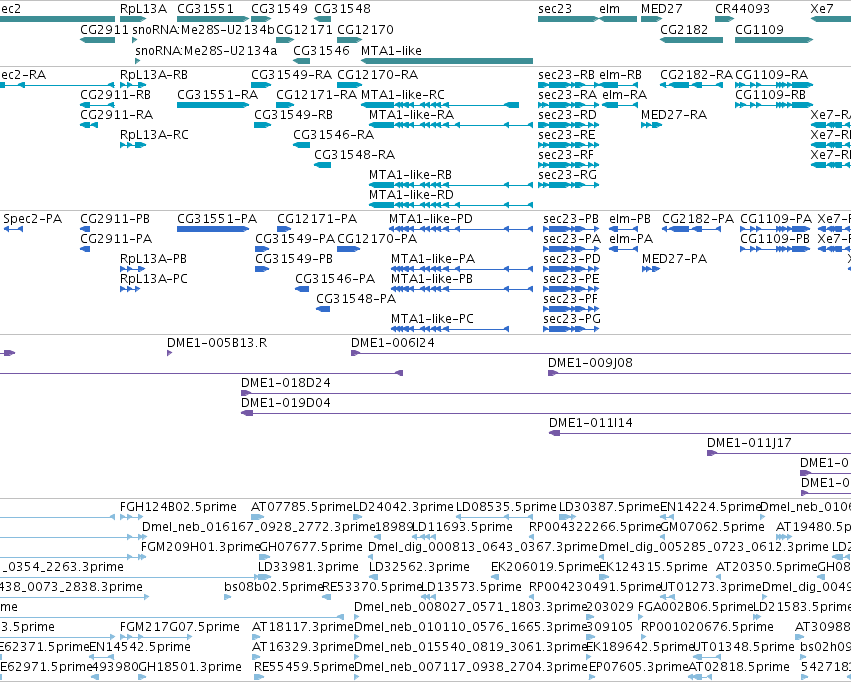851x682 pixels.
Task: Select the CG31551 gene label
Action: pyautogui.click(x=205, y=9)
